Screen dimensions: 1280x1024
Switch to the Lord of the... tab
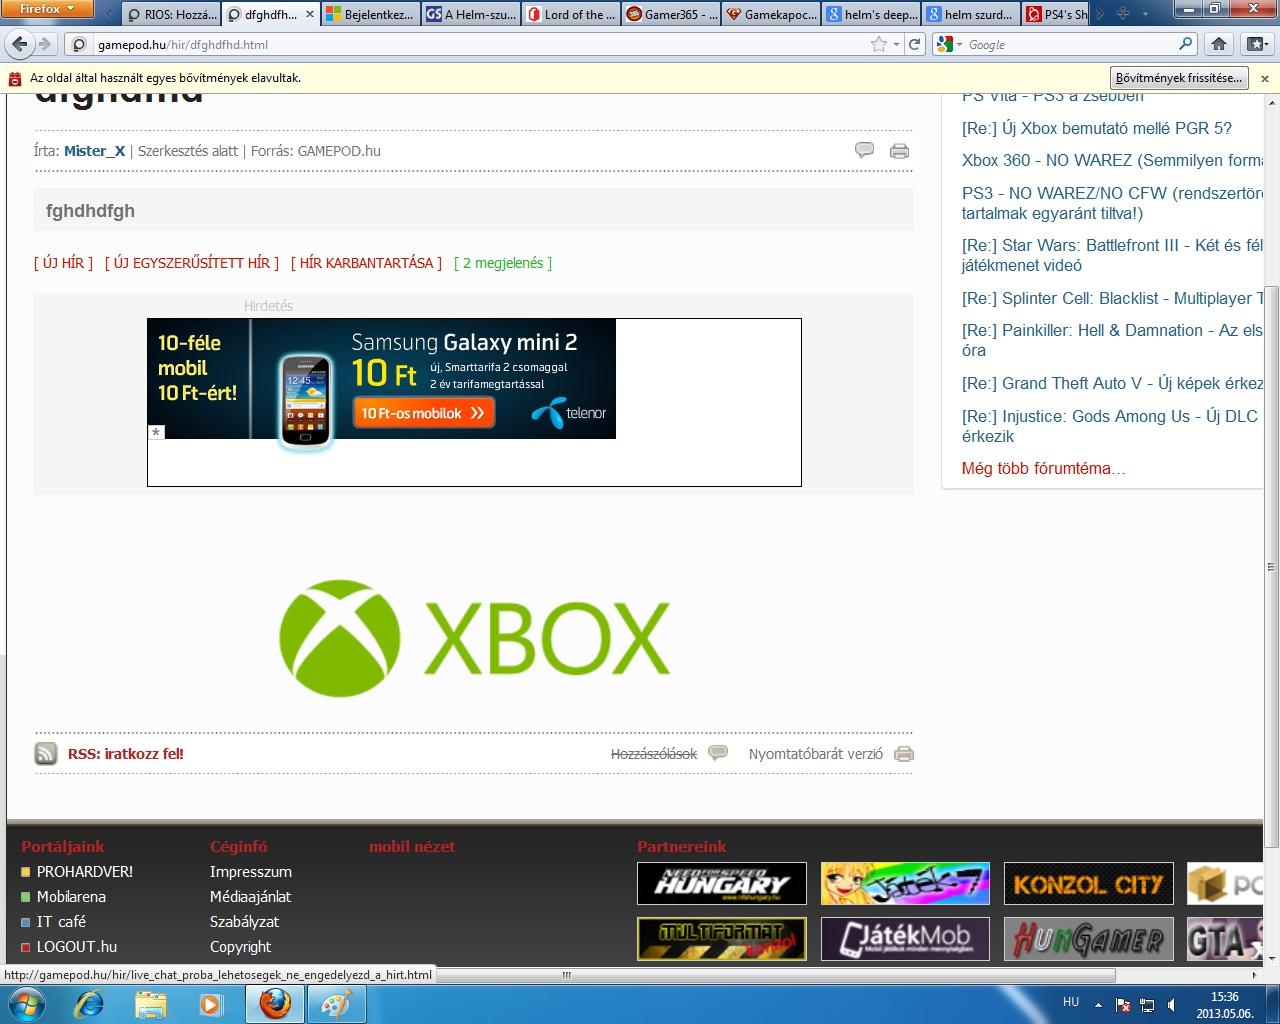click(x=573, y=14)
